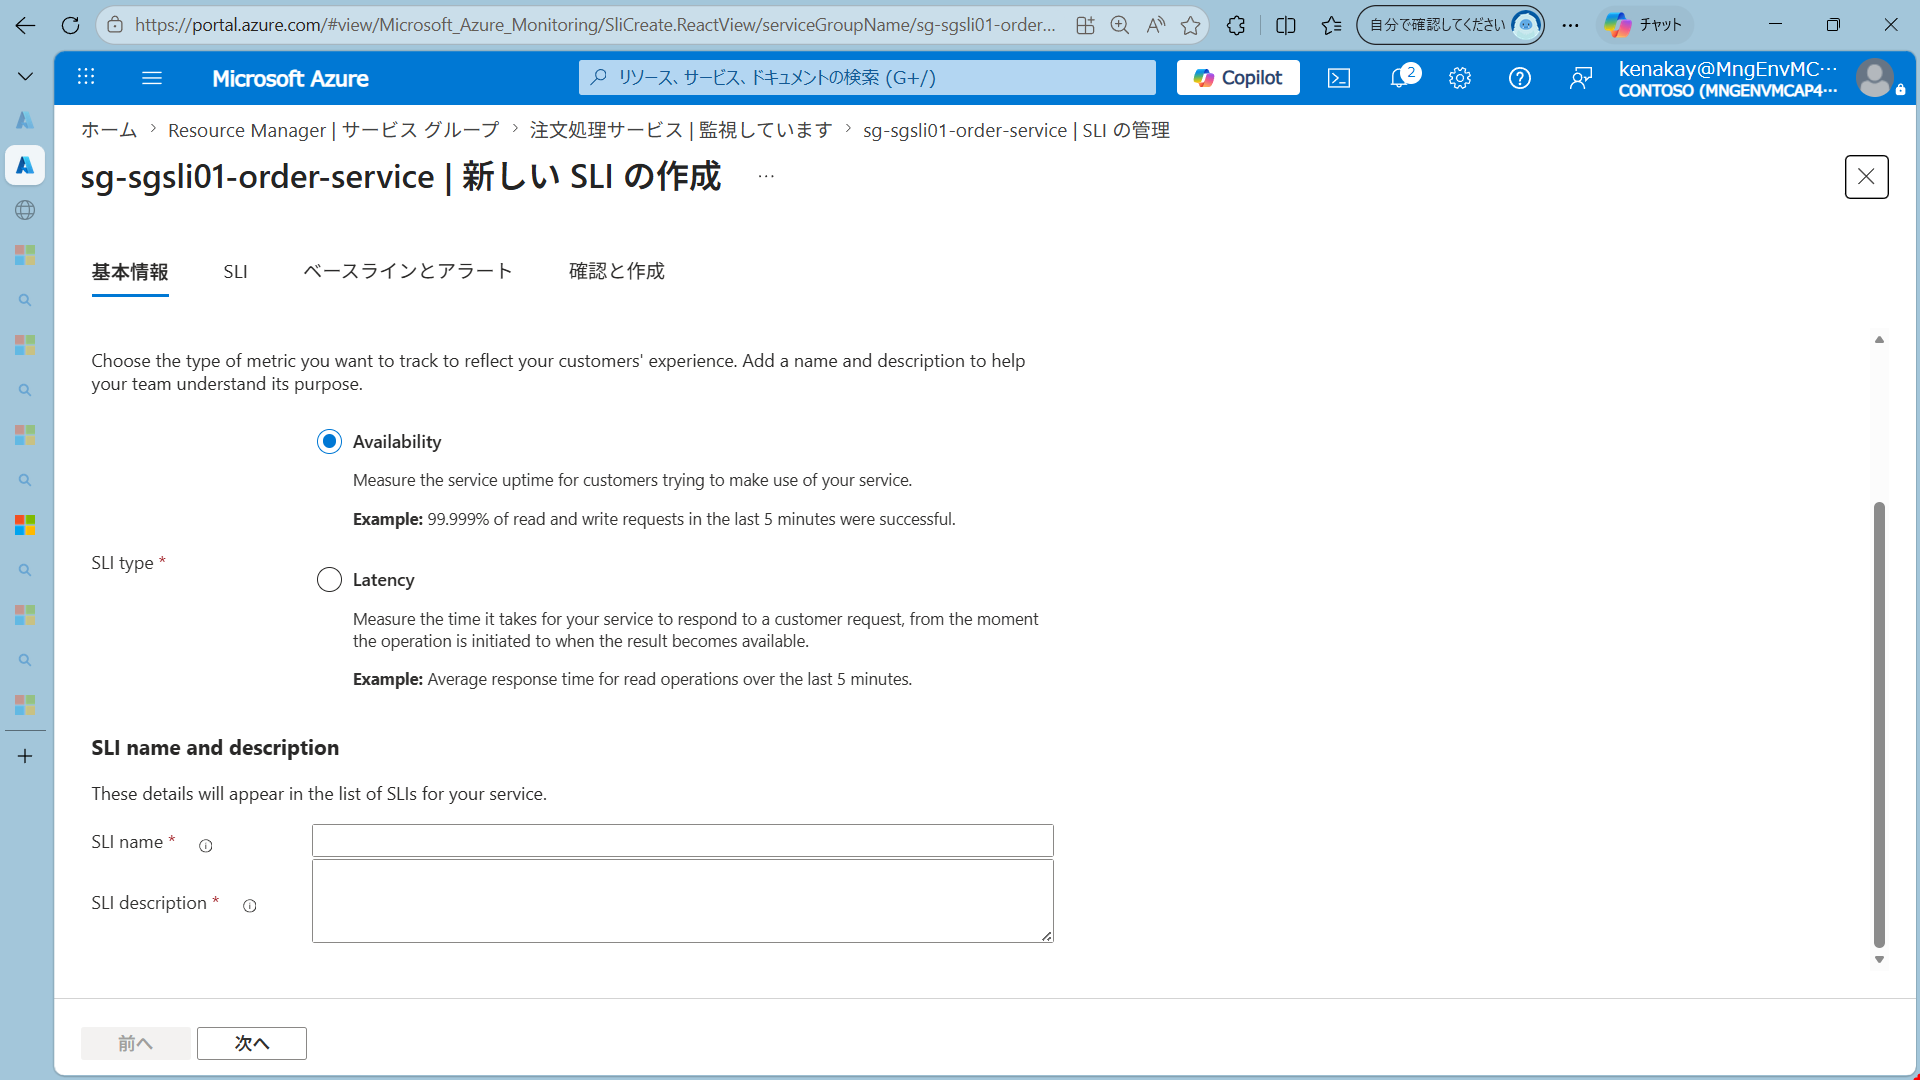The height and width of the screenshot is (1080, 1920).
Task: Click the scroll down arrow of the form scrollbar
Action: click(1879, 959)
